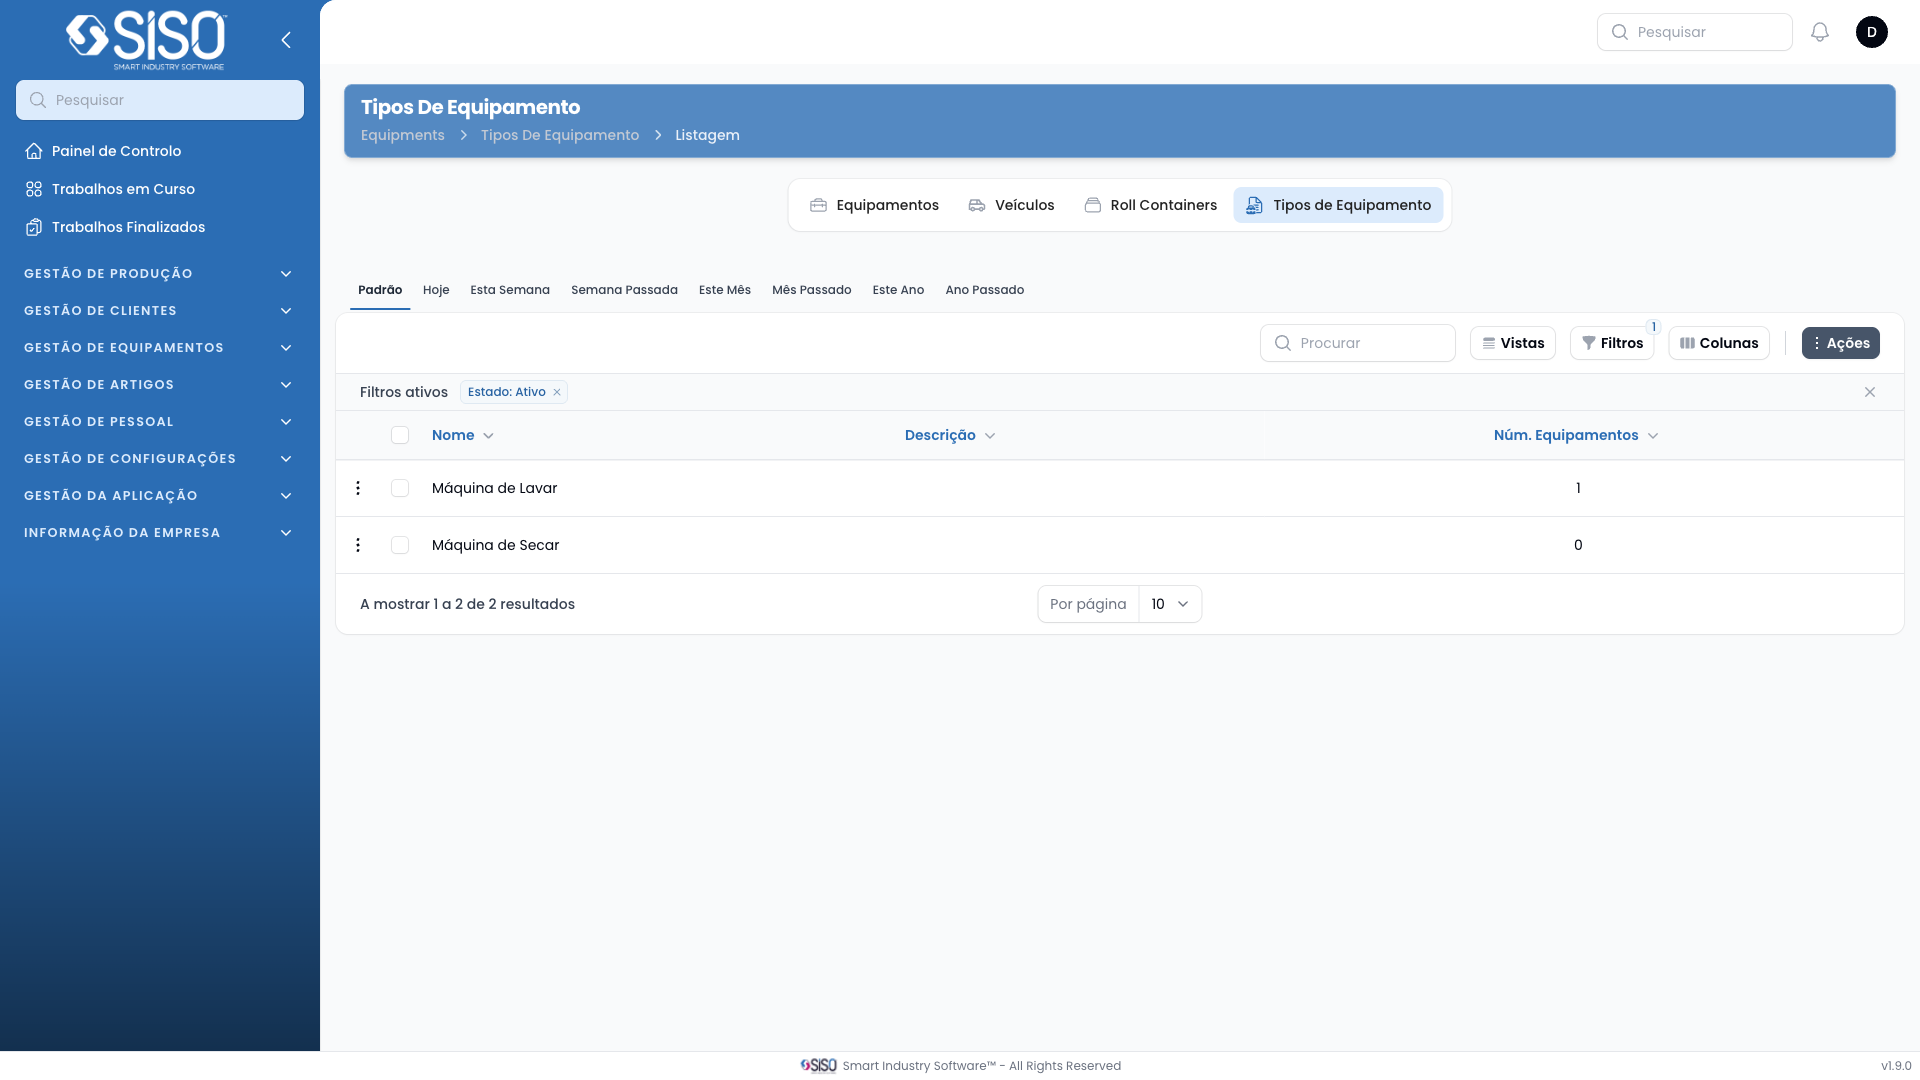Image resolution: width=1920 pixels, height=1080 pixels.
Task: Open Painel de Controlo home icon
Action: 34,151
